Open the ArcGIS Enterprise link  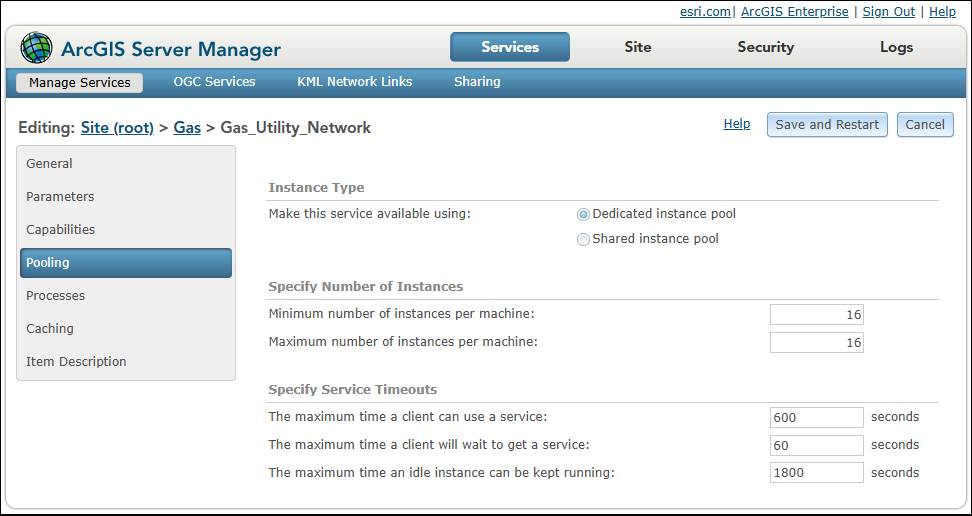click(x=795, y=11)
